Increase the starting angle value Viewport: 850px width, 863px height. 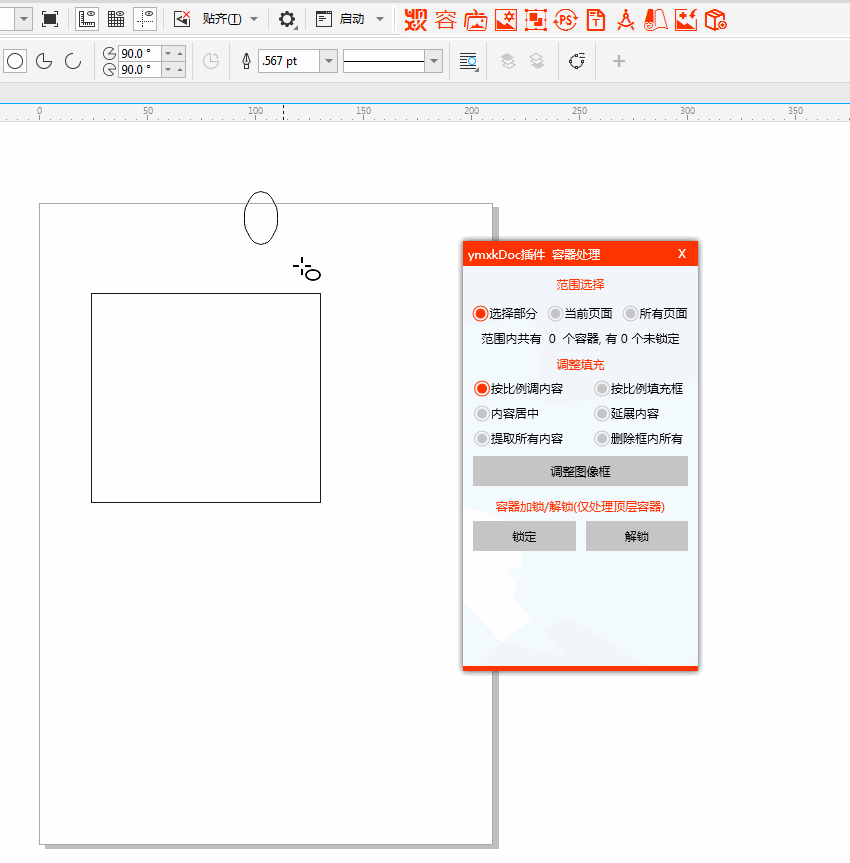(180, 53)
